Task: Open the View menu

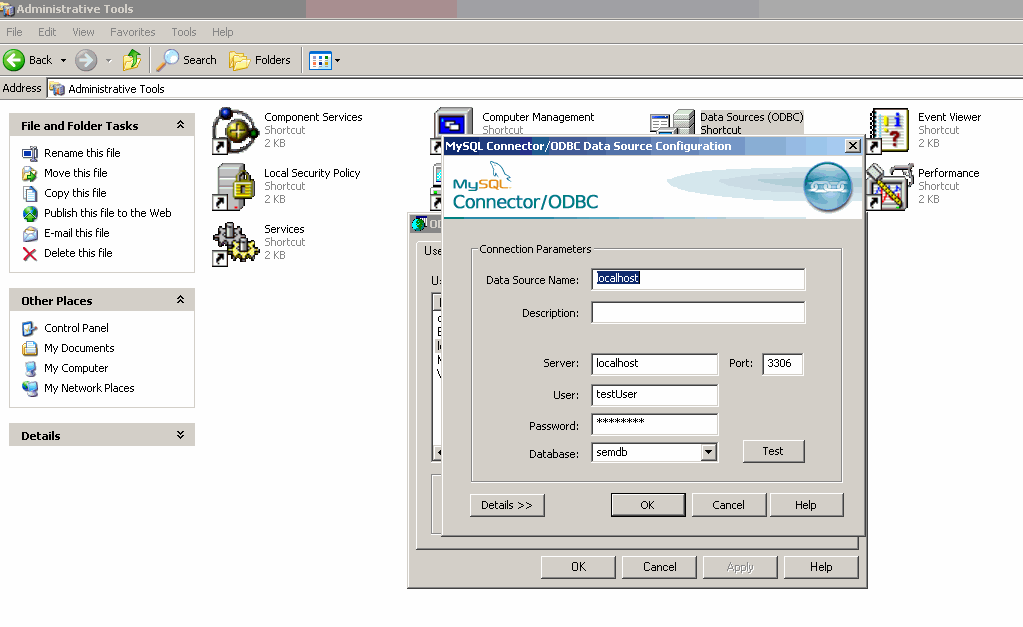Action: point(84,32)
